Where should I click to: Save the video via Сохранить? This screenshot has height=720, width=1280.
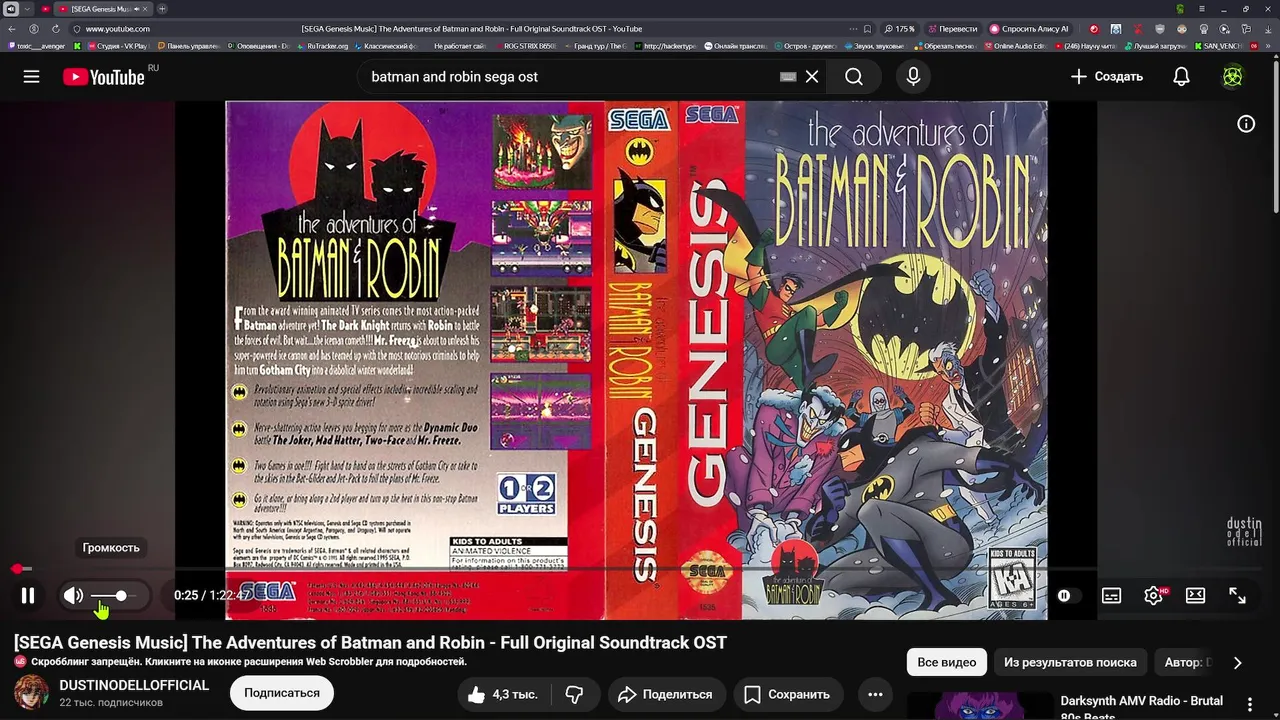(788, 694)
